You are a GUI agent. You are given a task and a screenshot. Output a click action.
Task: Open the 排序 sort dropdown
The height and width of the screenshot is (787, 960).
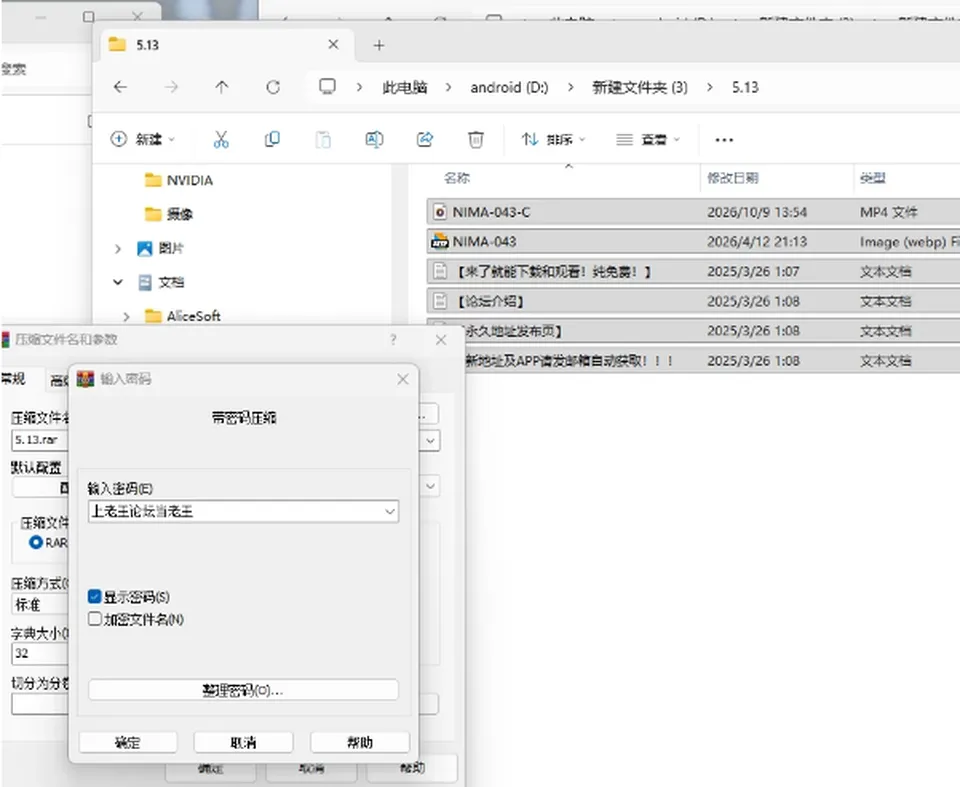point(553,140)
